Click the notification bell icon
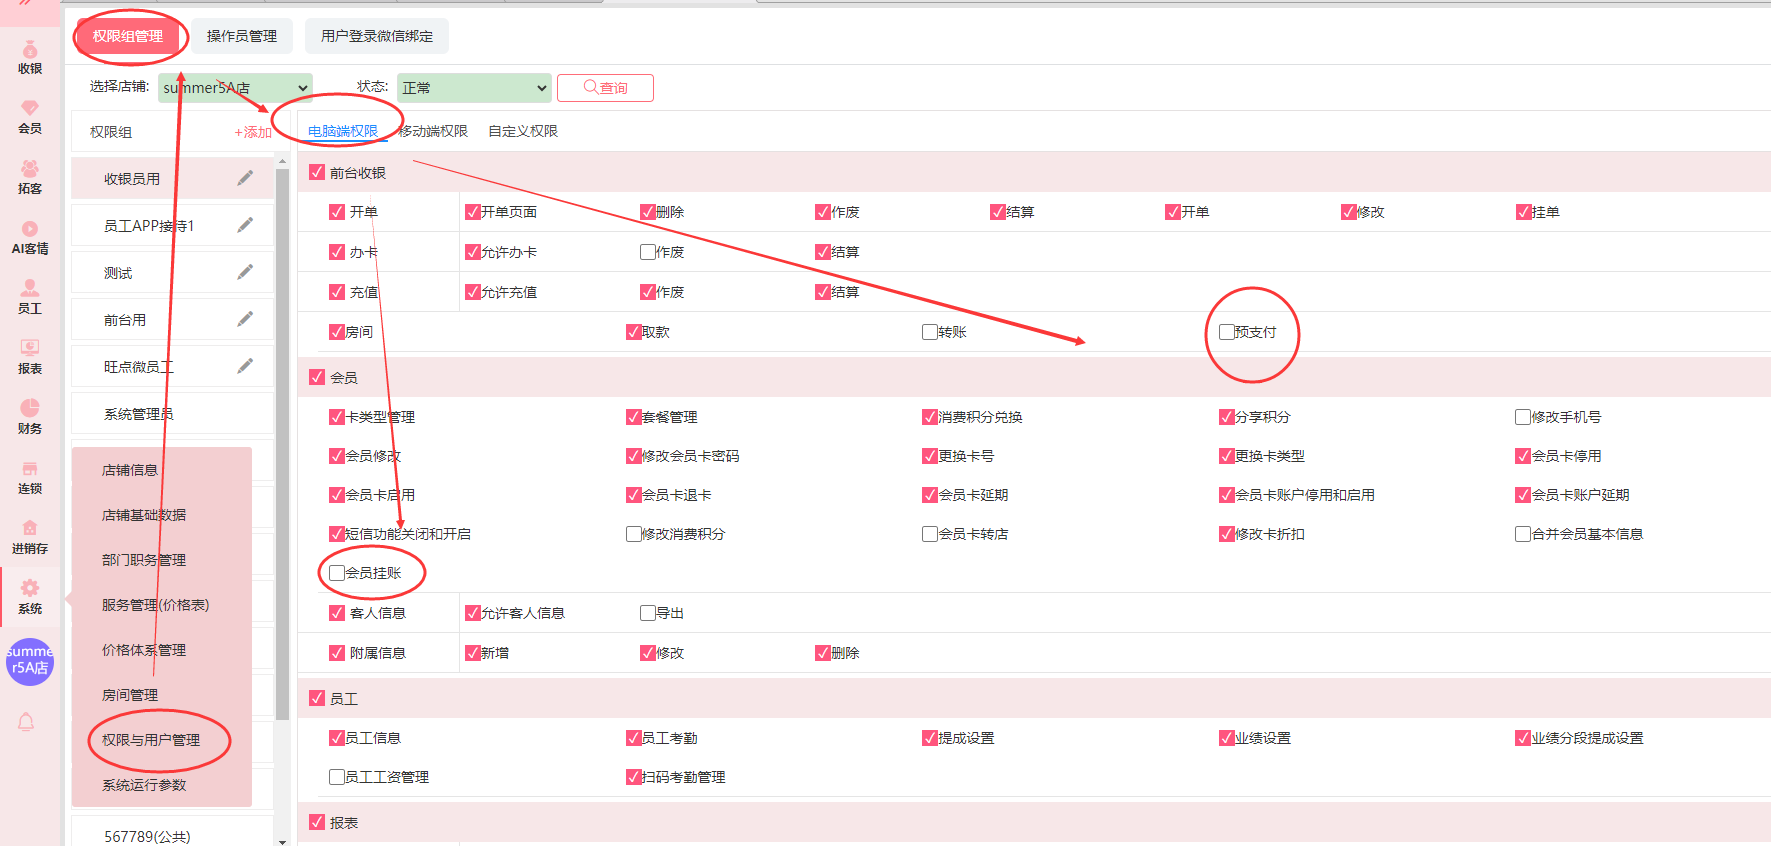Screen dimensions: 1771x846 [27, 722]
